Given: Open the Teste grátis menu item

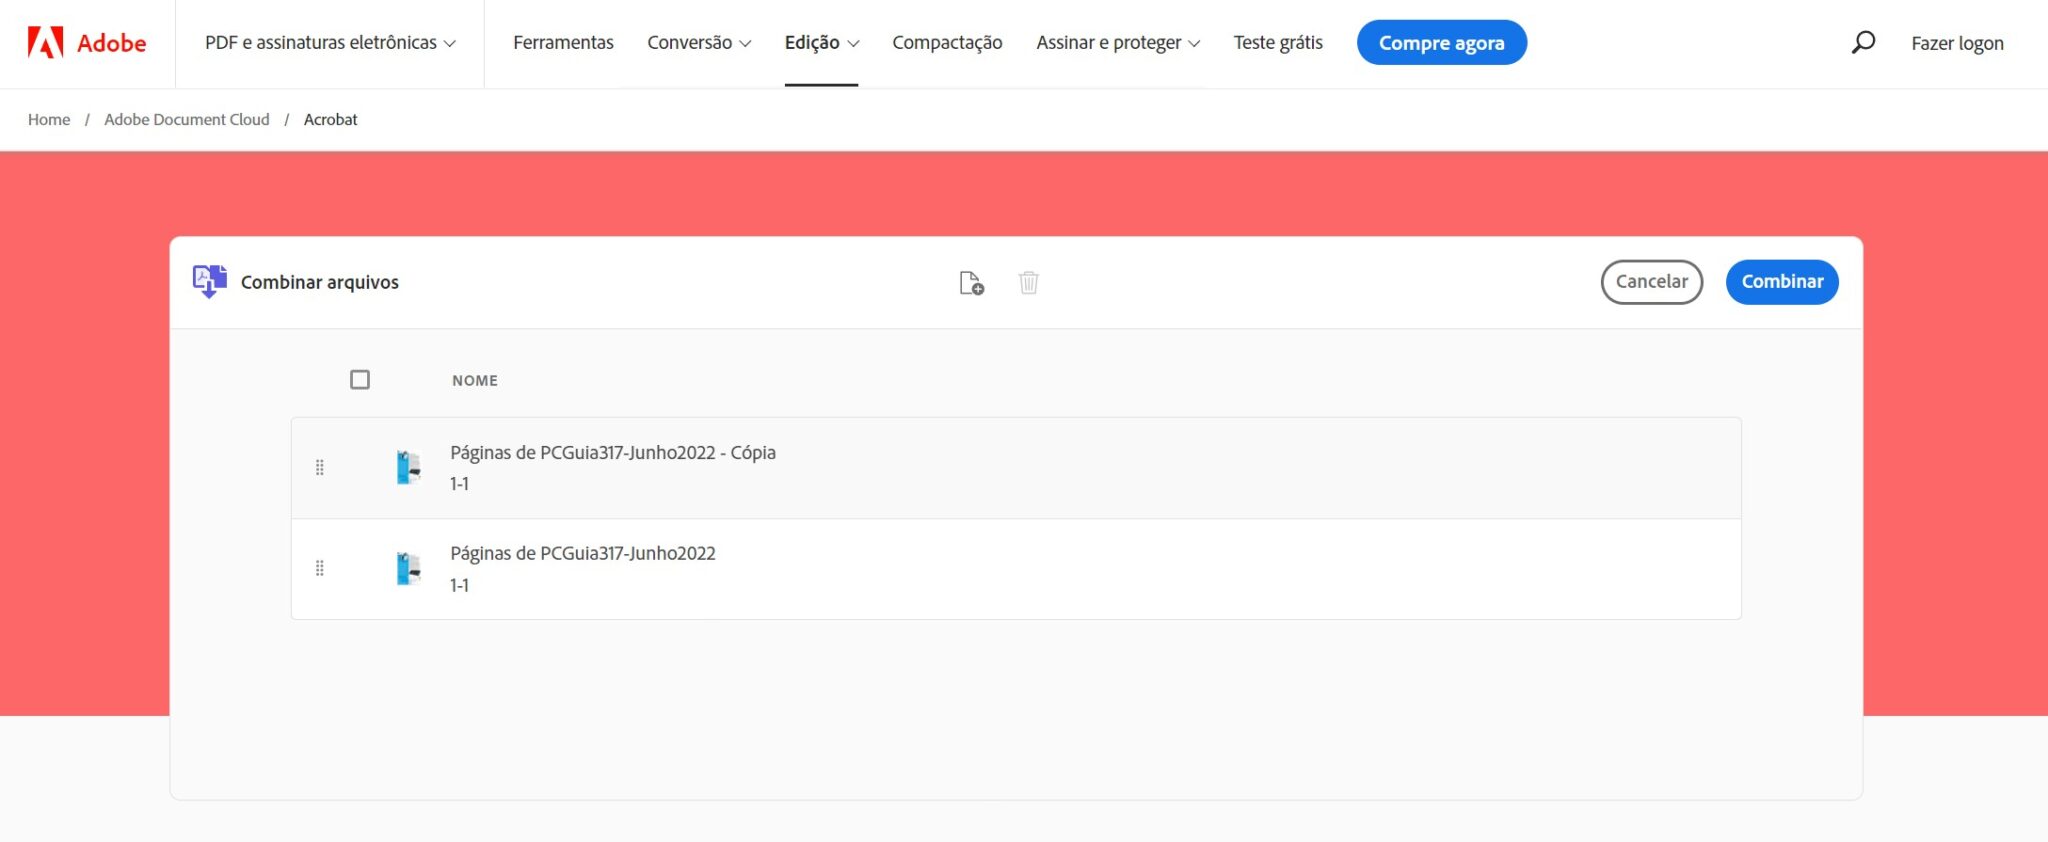Looking at the screenshot, I should click(x=1278, y=43).
